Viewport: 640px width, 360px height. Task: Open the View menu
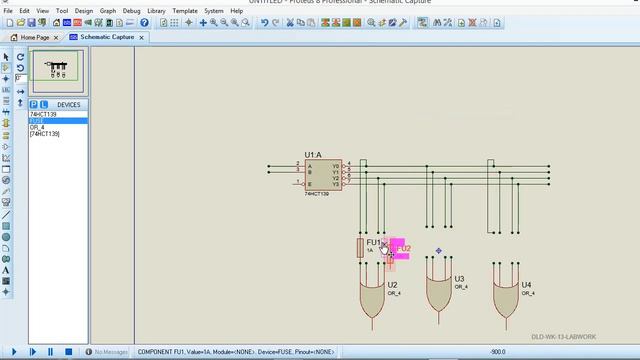click(42, 11)
